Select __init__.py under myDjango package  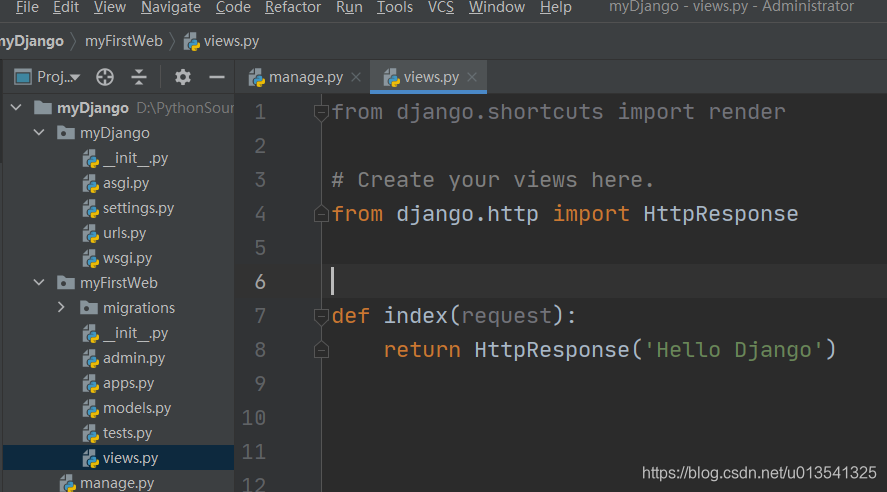[x=135, y=158]
